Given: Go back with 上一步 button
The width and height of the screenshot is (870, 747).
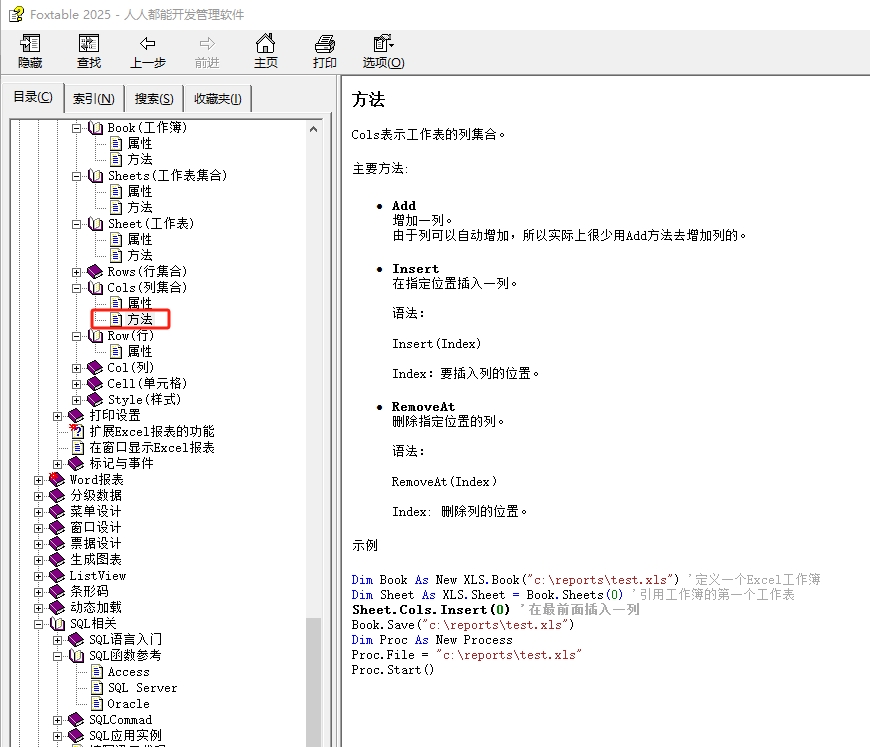Looking at the screenshot, I should pyautogui.click(x=148, y=51).
